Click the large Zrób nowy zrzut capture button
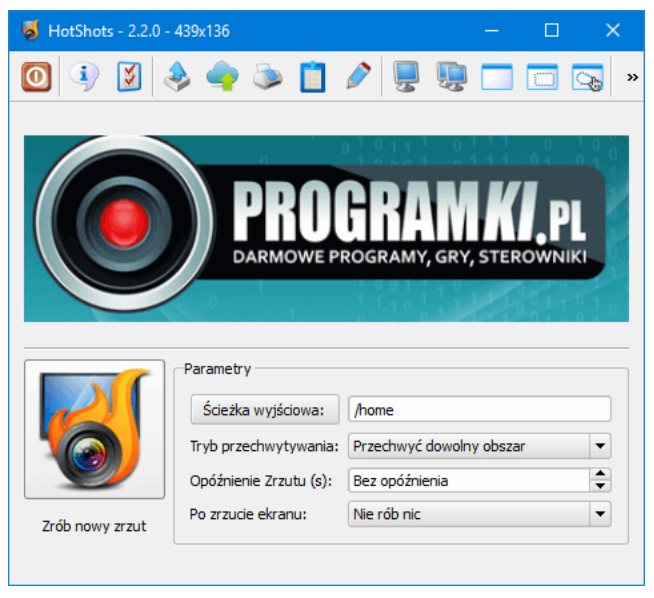 [x=95, y=429]
